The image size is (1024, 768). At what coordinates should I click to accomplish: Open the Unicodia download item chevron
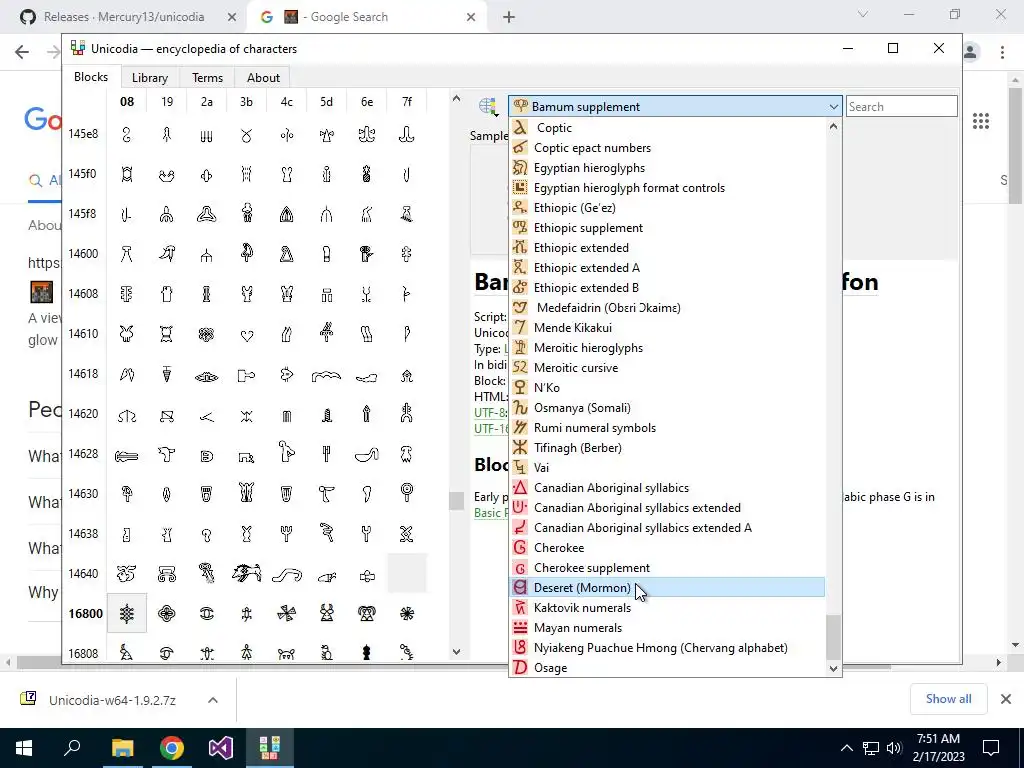pos(212,700)
